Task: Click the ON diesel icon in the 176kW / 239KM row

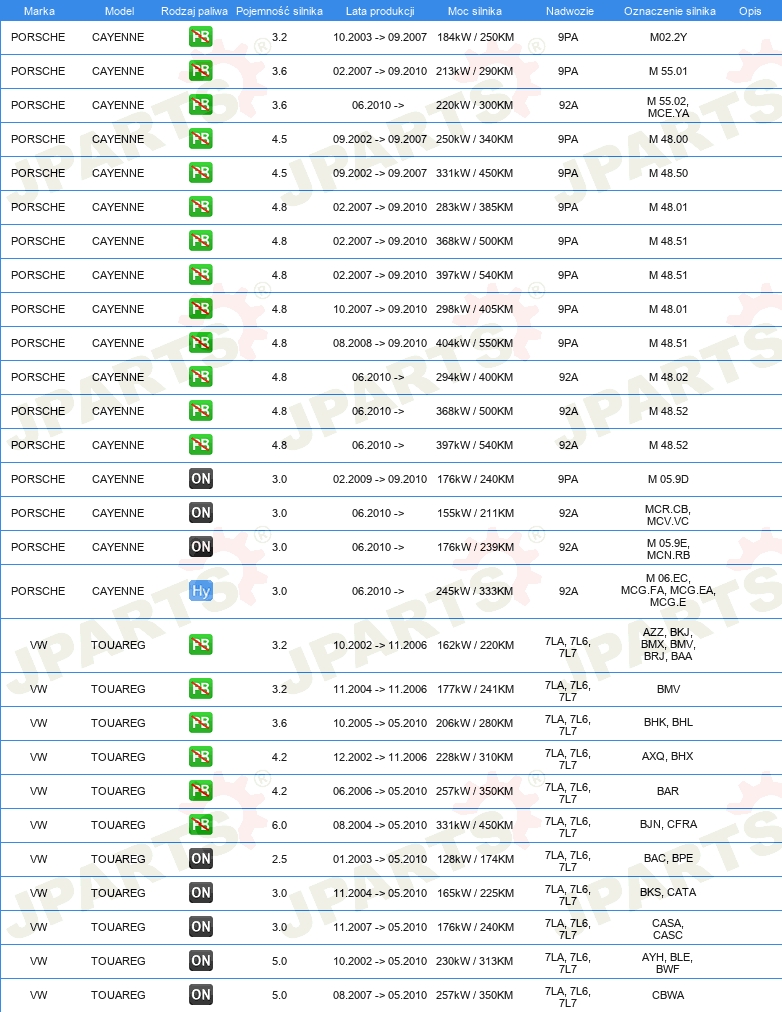Action: pyautogui.click(x=201, y=547)
